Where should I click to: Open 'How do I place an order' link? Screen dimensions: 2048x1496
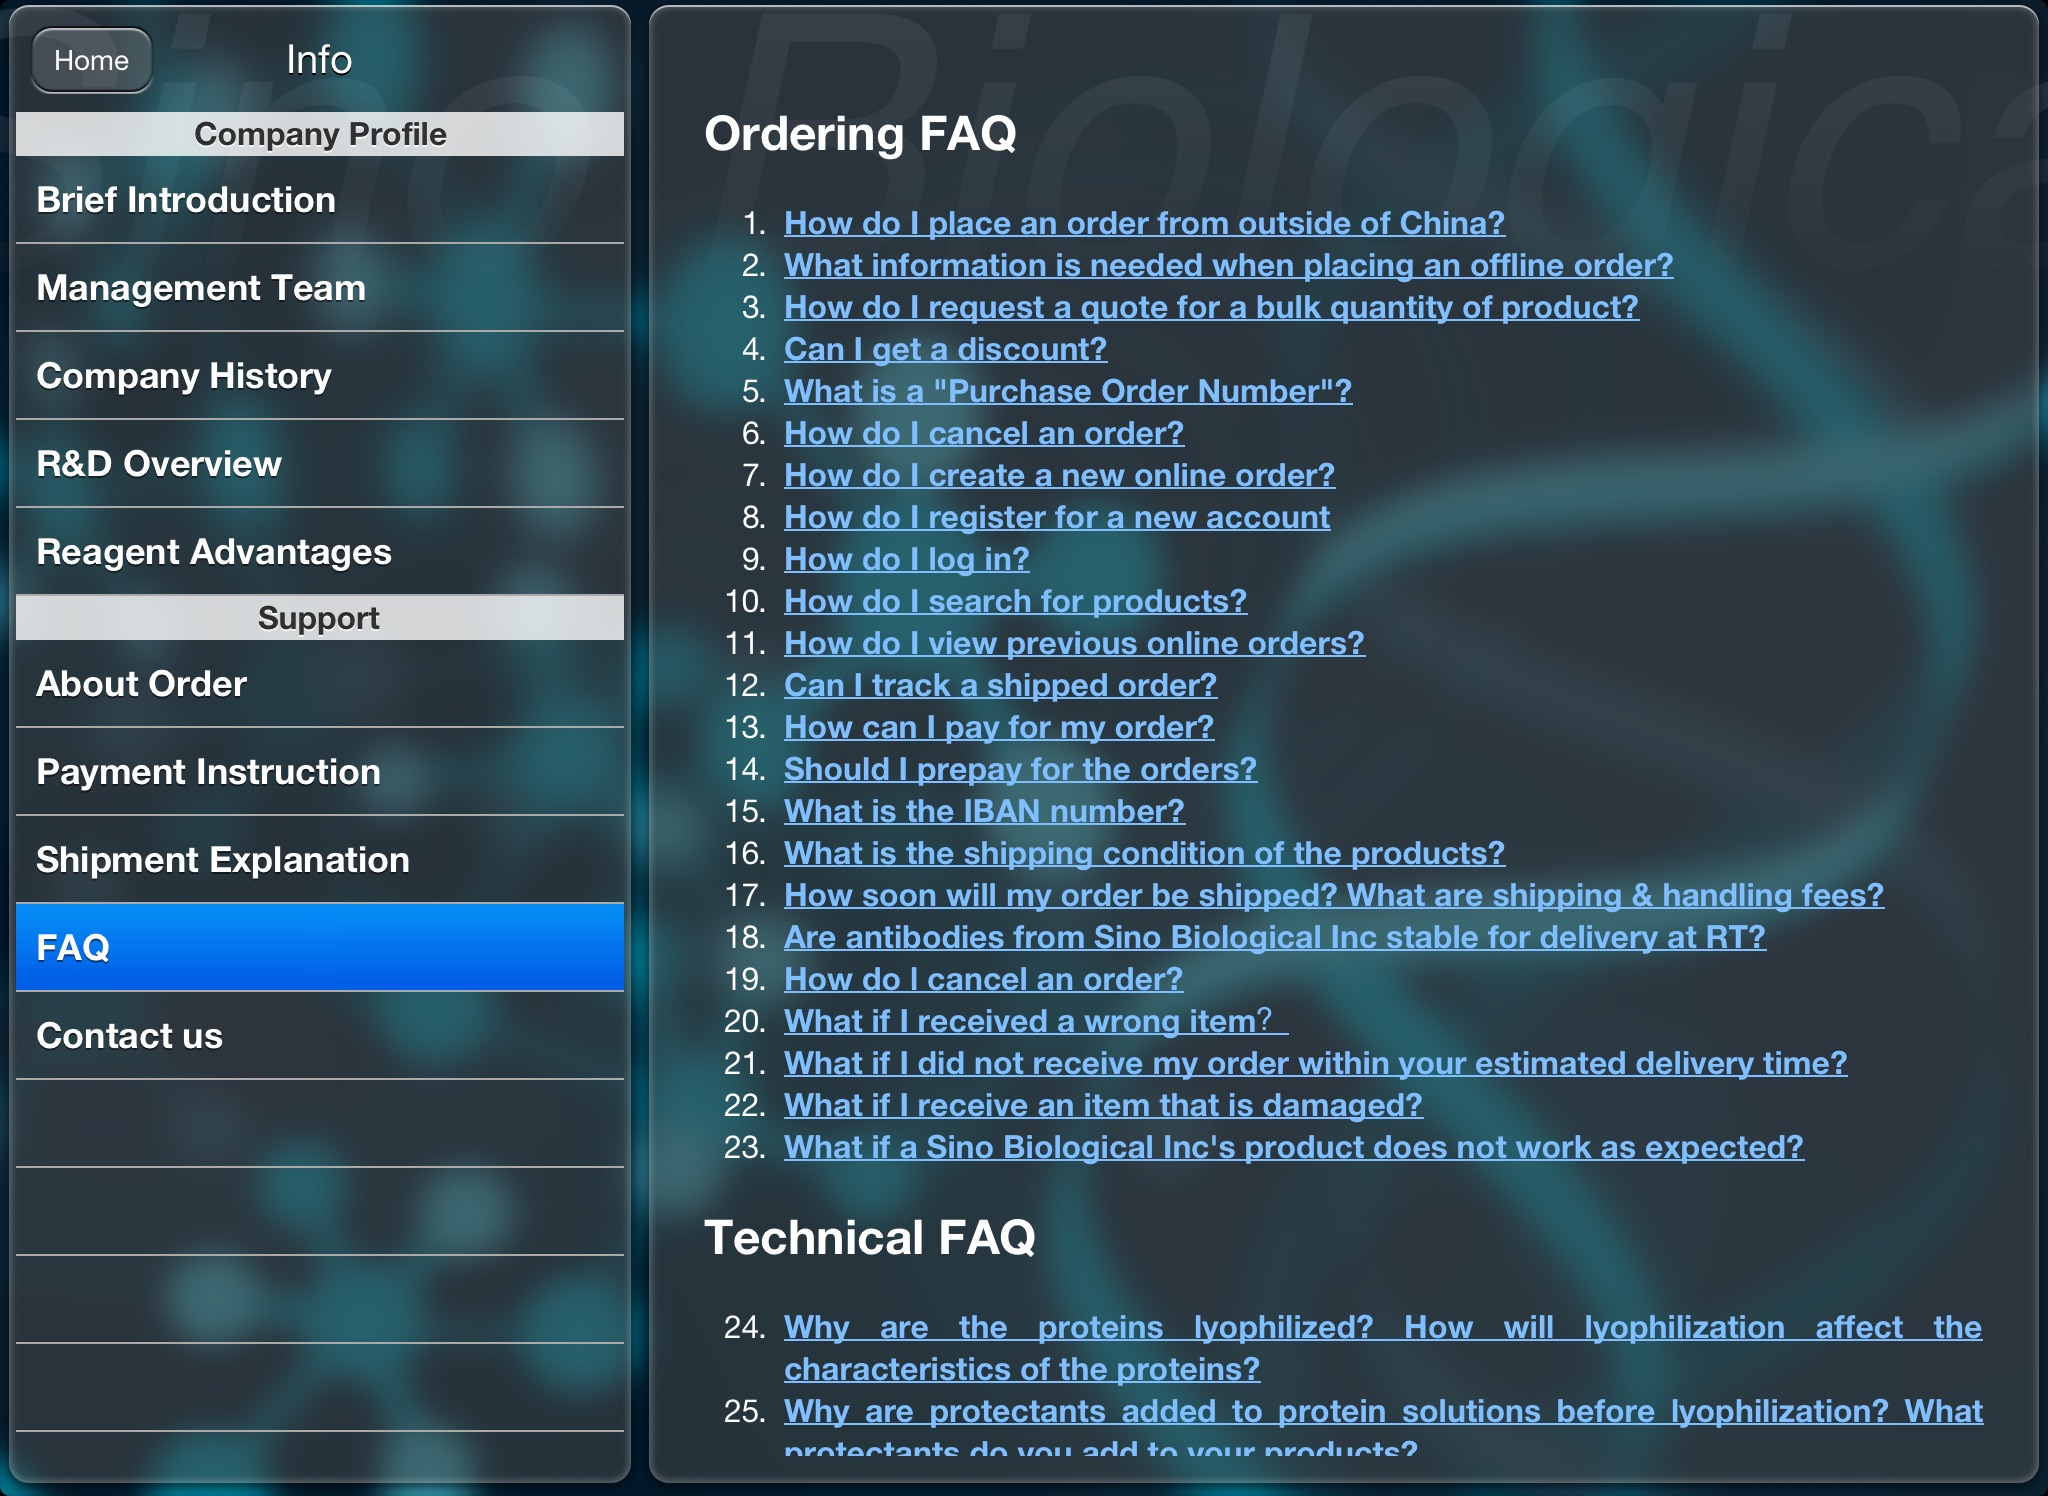[x=1142, y=221]
